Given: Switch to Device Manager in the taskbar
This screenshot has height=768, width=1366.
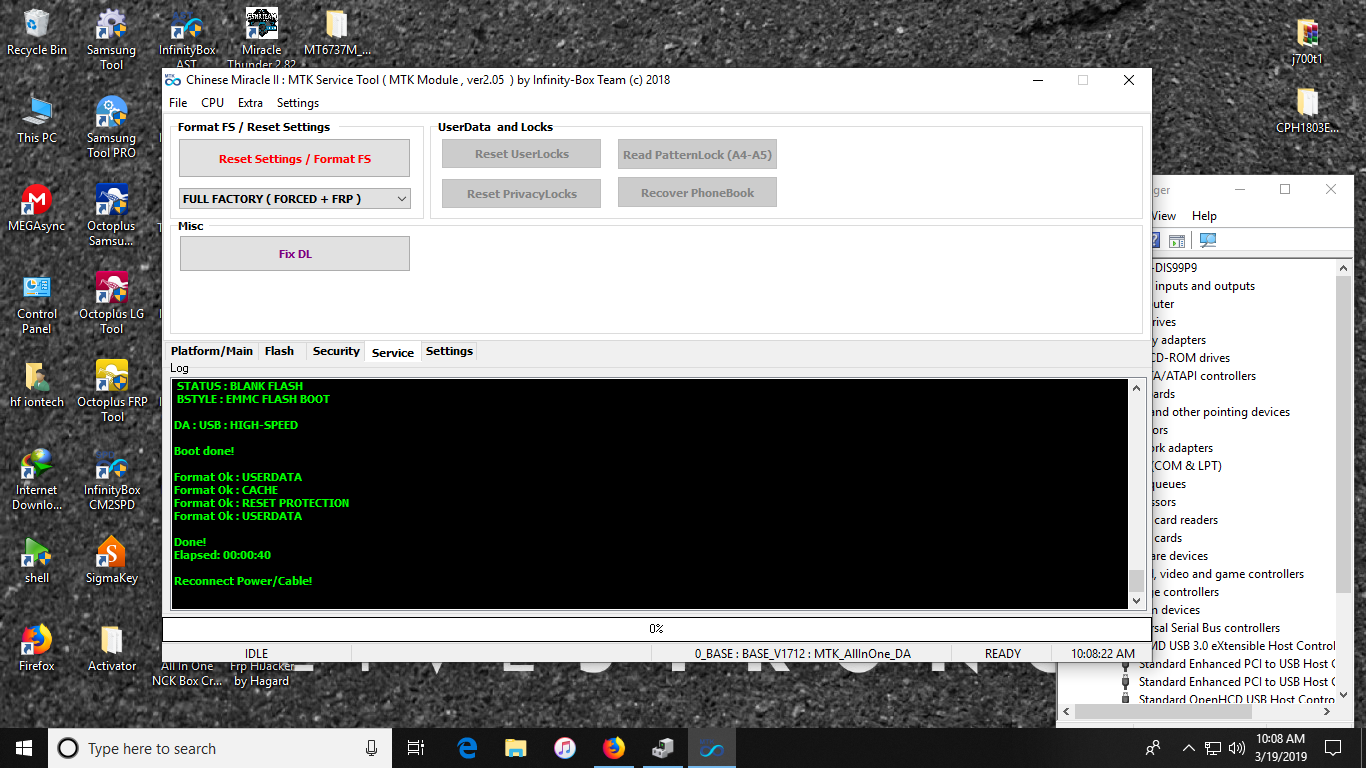Looking at the screenshot, I should coord(663,748).
